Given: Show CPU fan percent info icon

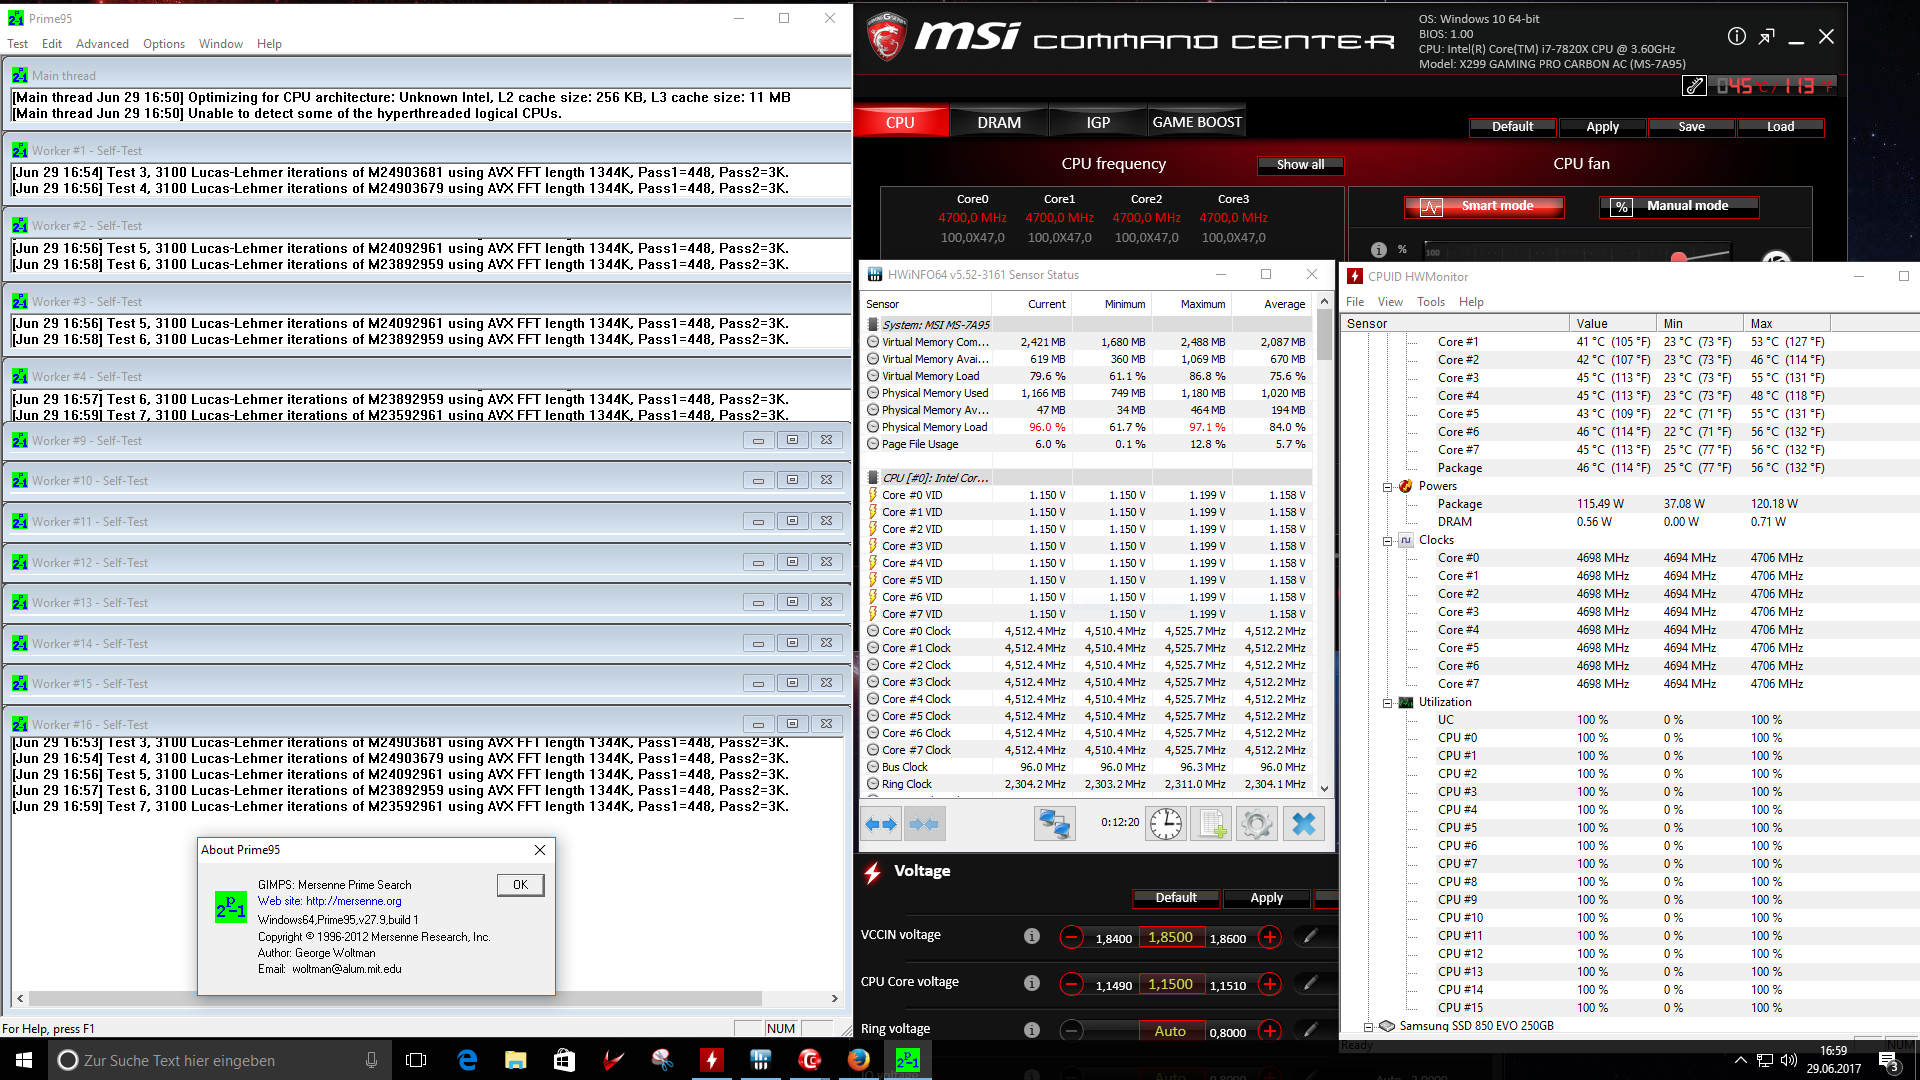Looking at the screenshot, I should click(1379, 250).
